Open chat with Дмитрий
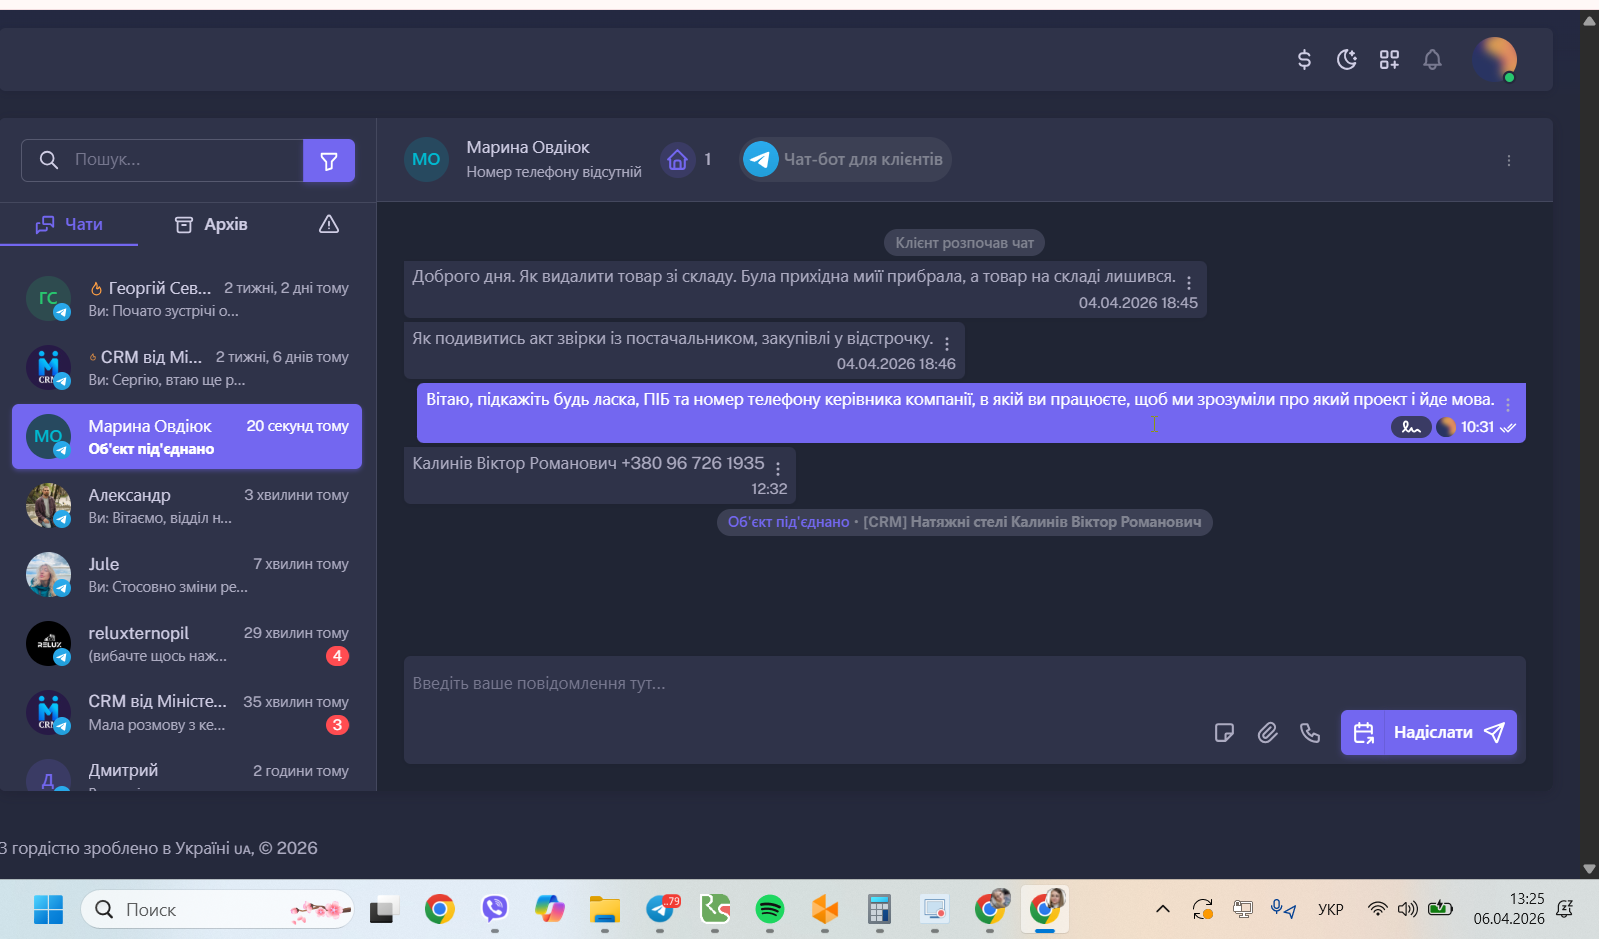This screenshot has width=1599, height=939. point(187,773)
